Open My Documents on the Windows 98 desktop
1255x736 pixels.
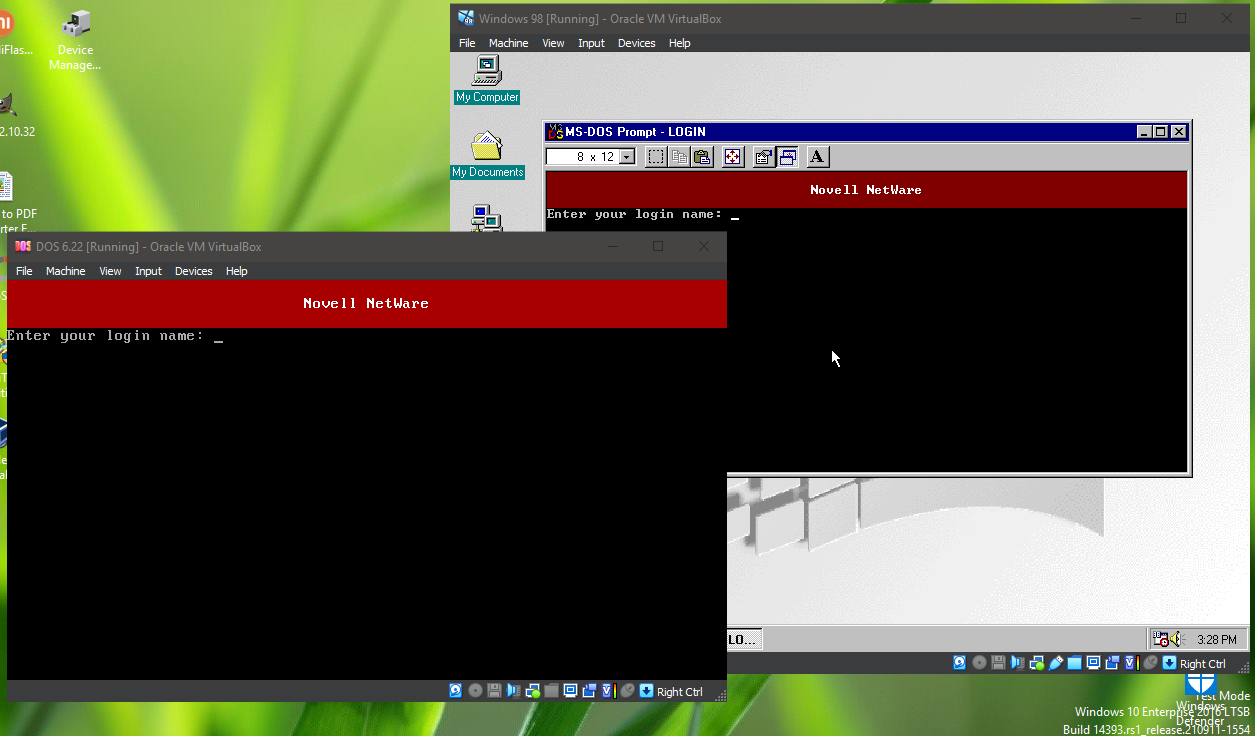coord(487,152)
